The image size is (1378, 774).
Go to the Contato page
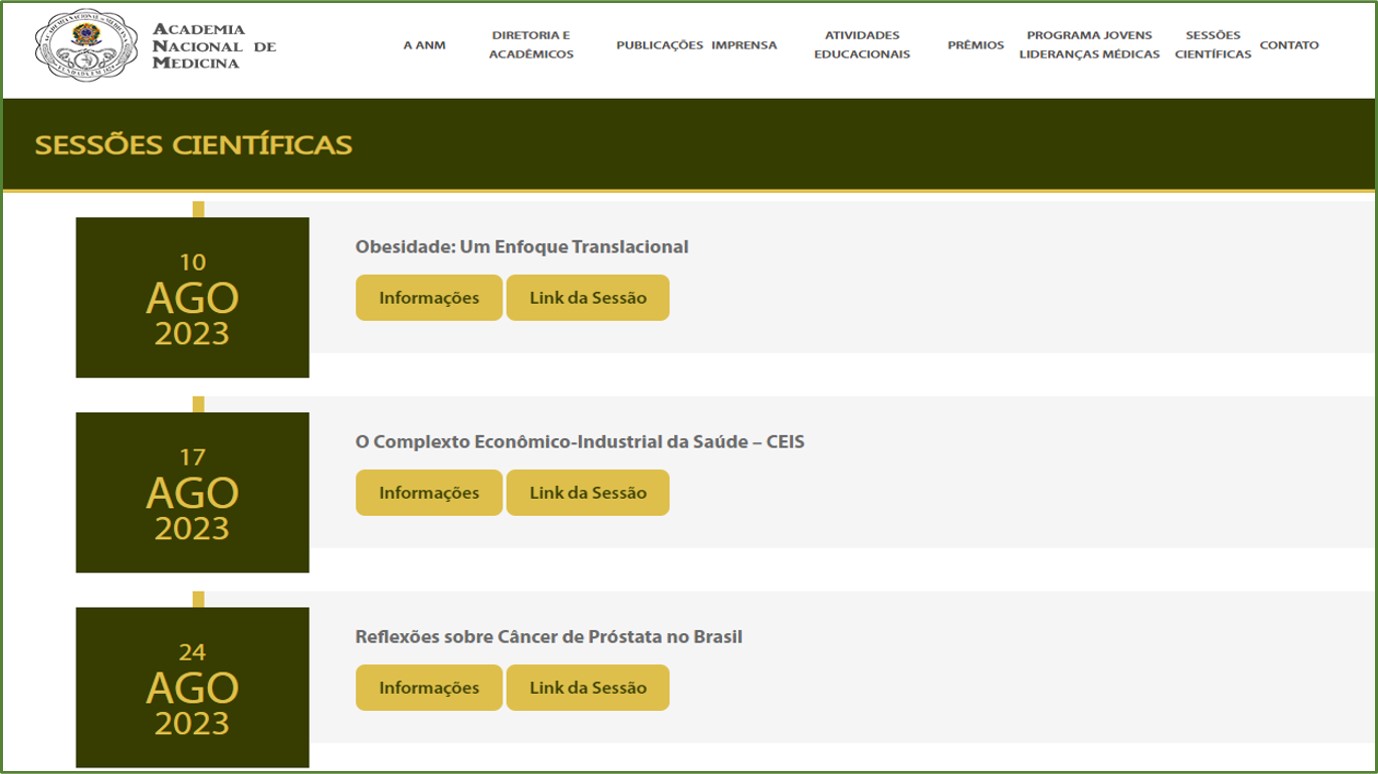pyautogui.click(x=1289, y=45)
